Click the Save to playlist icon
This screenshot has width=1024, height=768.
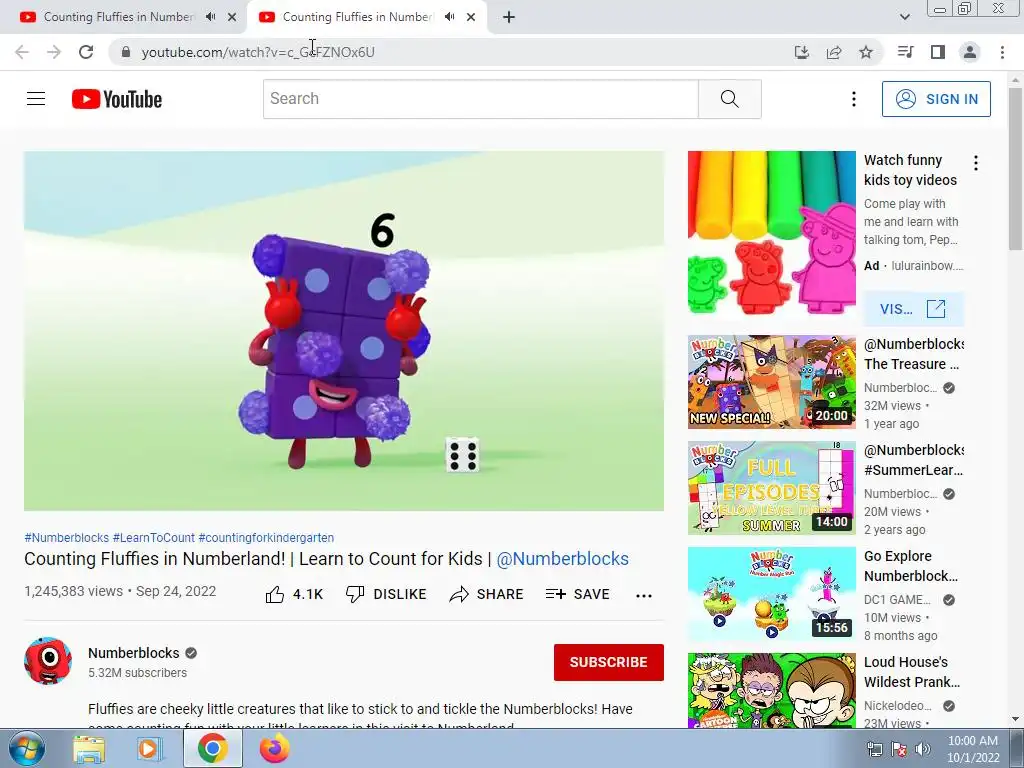[556, 594]
